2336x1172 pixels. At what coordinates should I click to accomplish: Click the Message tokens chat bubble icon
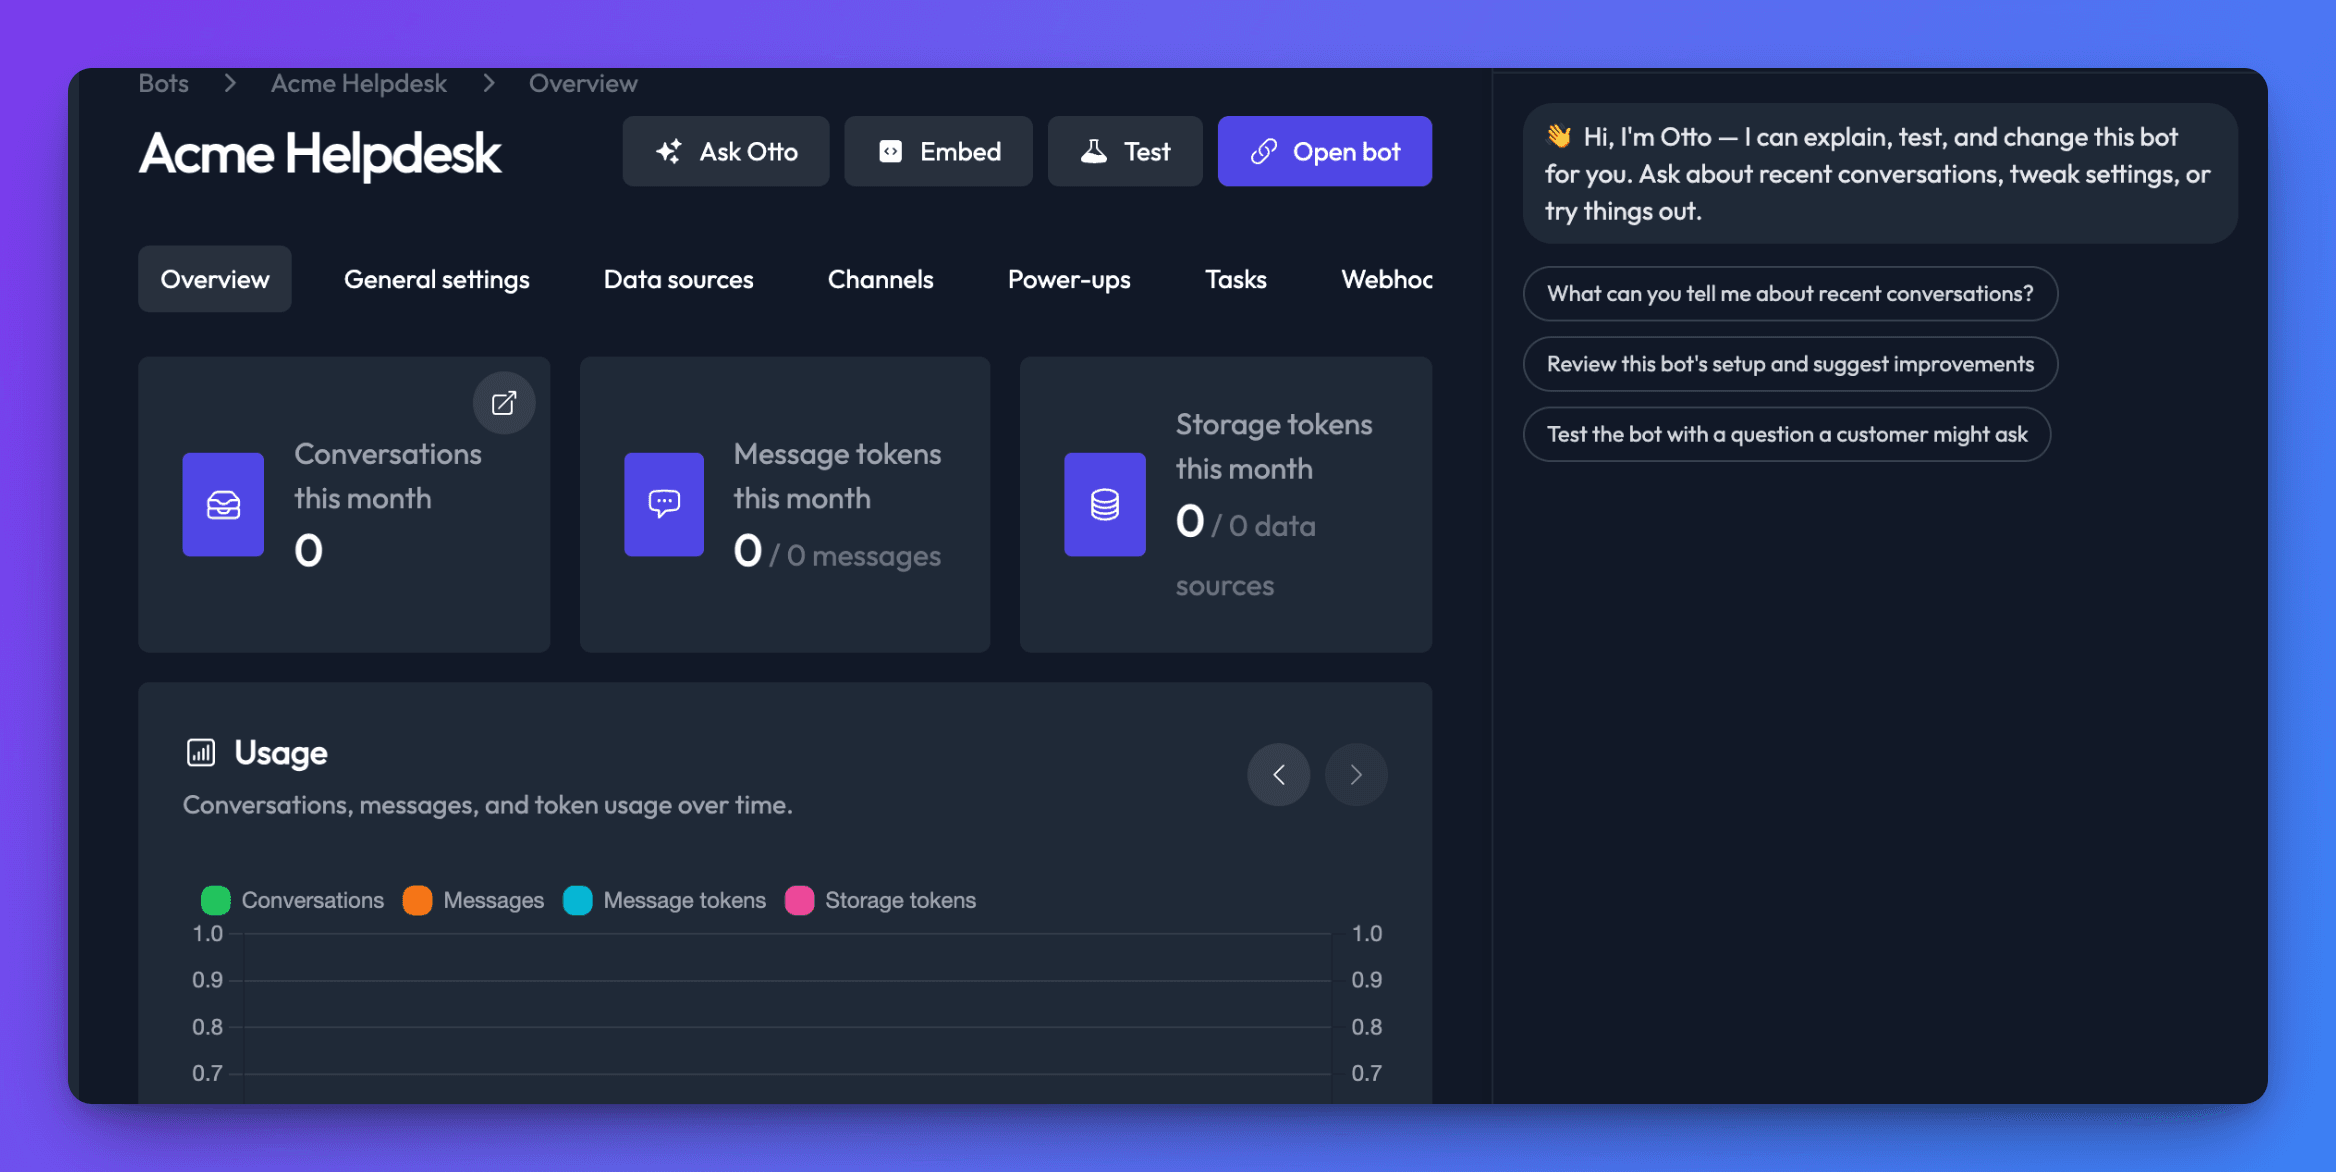664,504
